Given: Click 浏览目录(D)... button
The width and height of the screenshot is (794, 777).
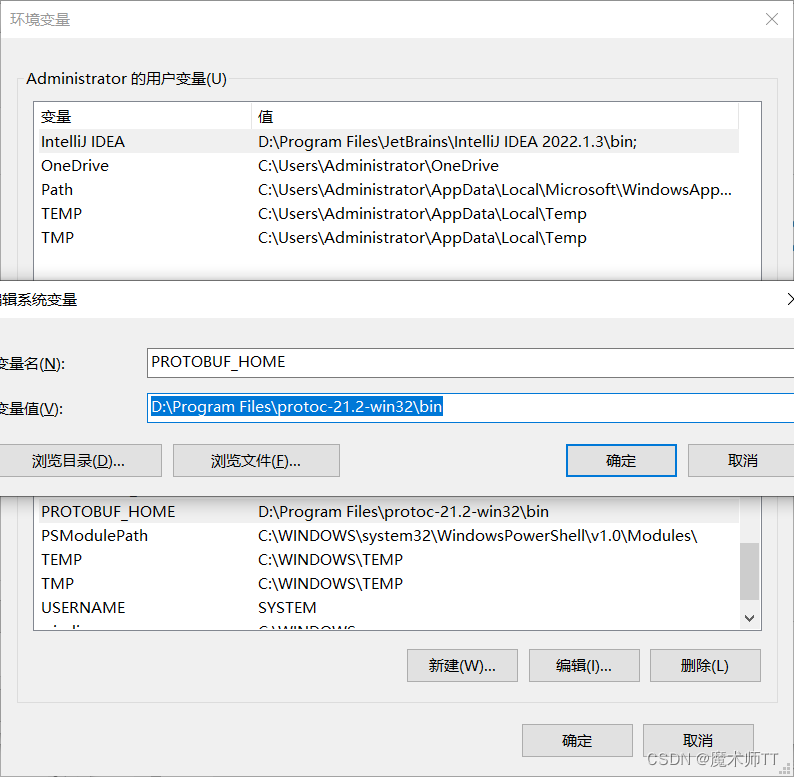Looking at the screenshot, I should pos(79,461).
